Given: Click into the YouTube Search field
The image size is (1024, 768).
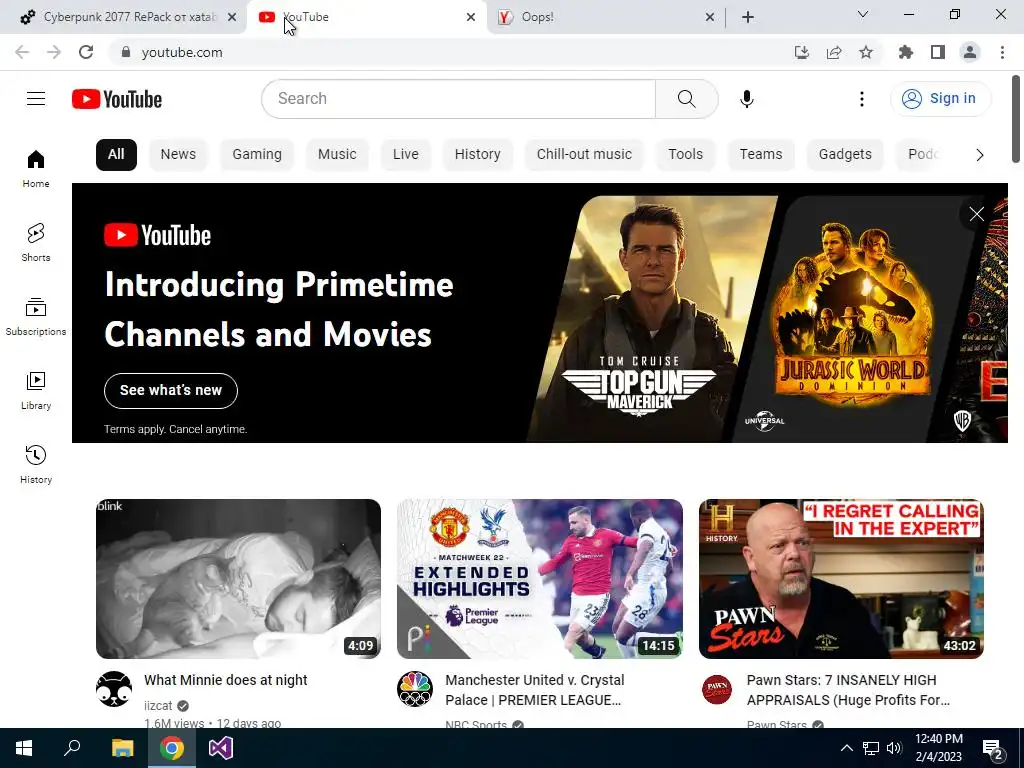Looking at the screenshot, I should point(458,99).
